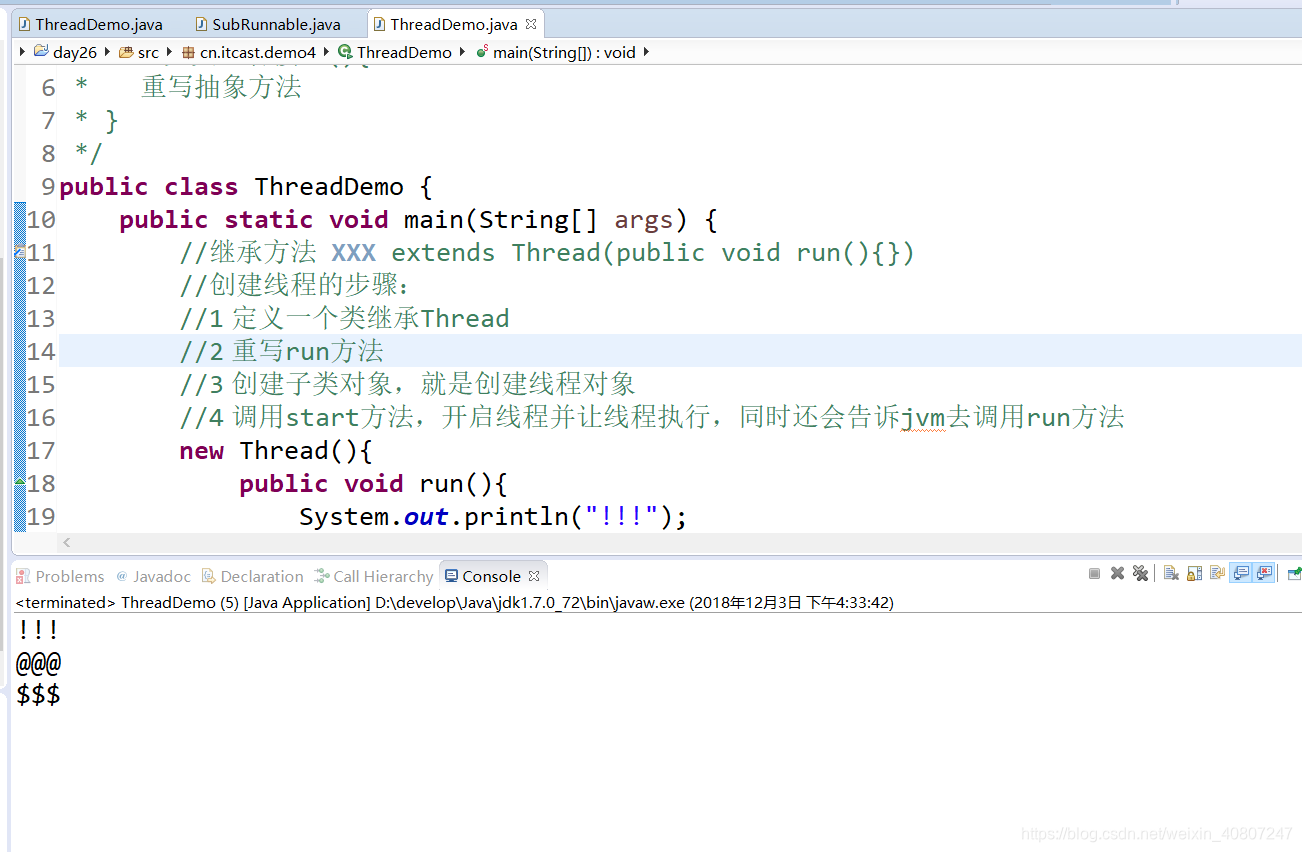
Task: Click the disabled Terminate button in the Console toolbar
Action: pyautogui.click(x=1094, y=573)
